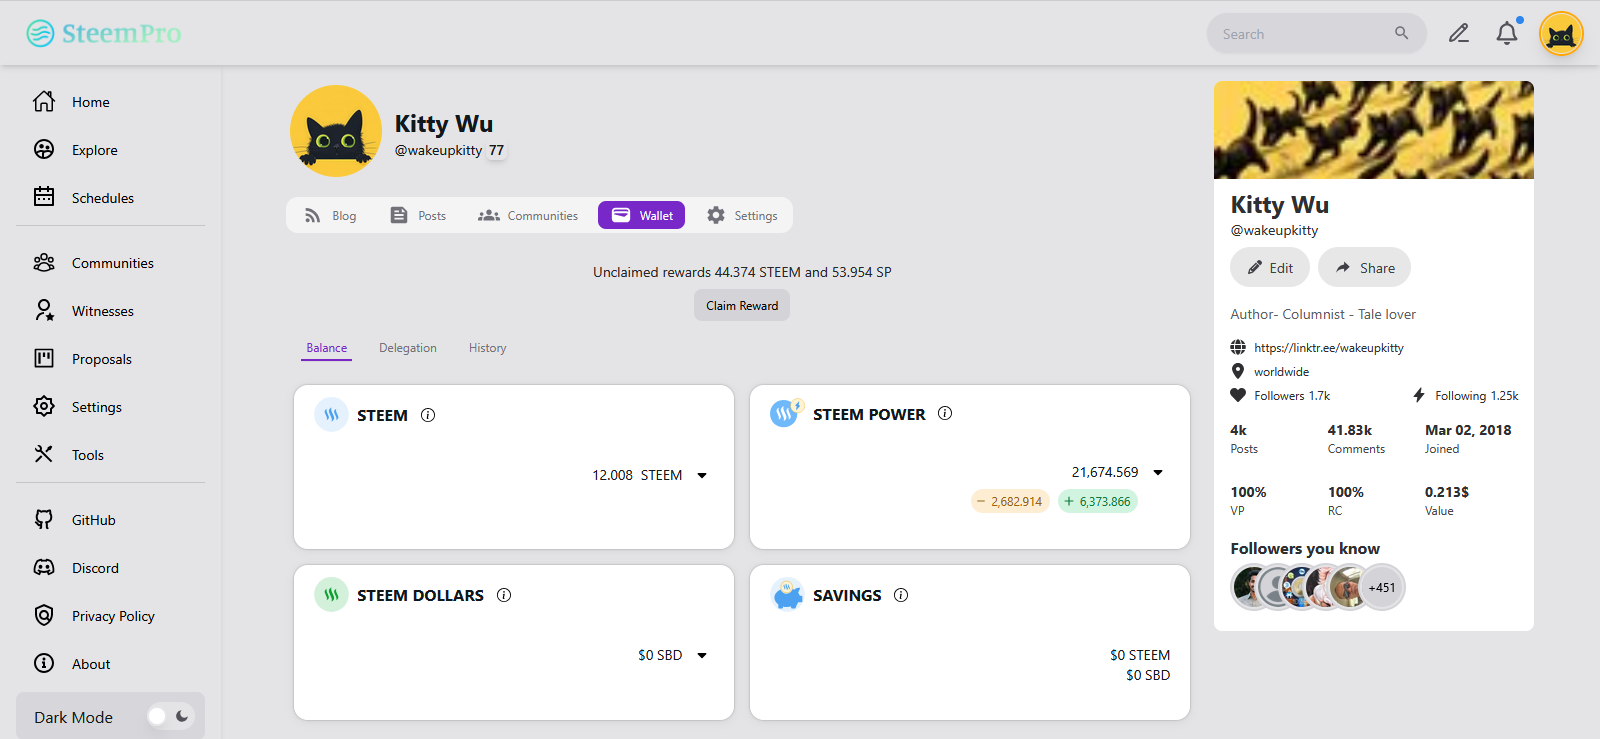1600x739 pixels.
Task: Click the Schedules calendar icon
Action: (x=44, y=197)
